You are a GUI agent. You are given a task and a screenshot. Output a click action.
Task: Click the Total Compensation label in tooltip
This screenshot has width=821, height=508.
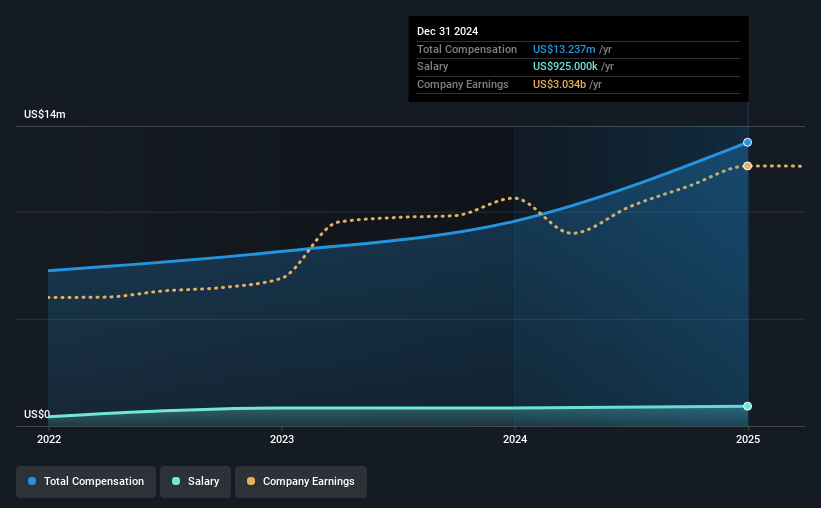[x=467, y=49]
